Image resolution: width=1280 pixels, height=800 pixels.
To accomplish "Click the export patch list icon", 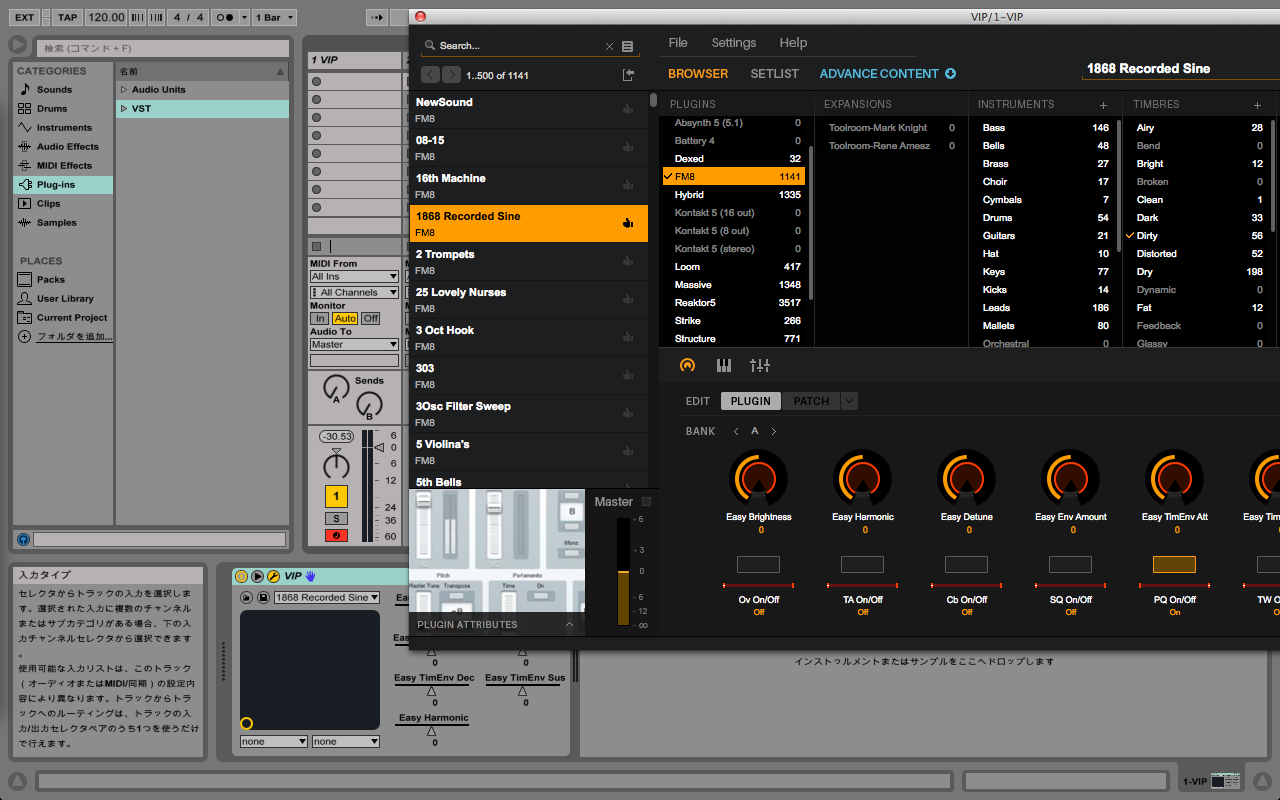I will pyautogui.click(x=628, y=75).
